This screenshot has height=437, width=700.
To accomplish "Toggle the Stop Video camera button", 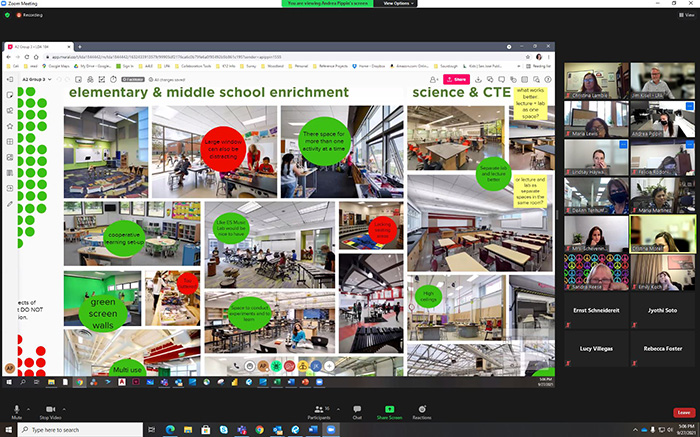I will click(x=50, y=412).
